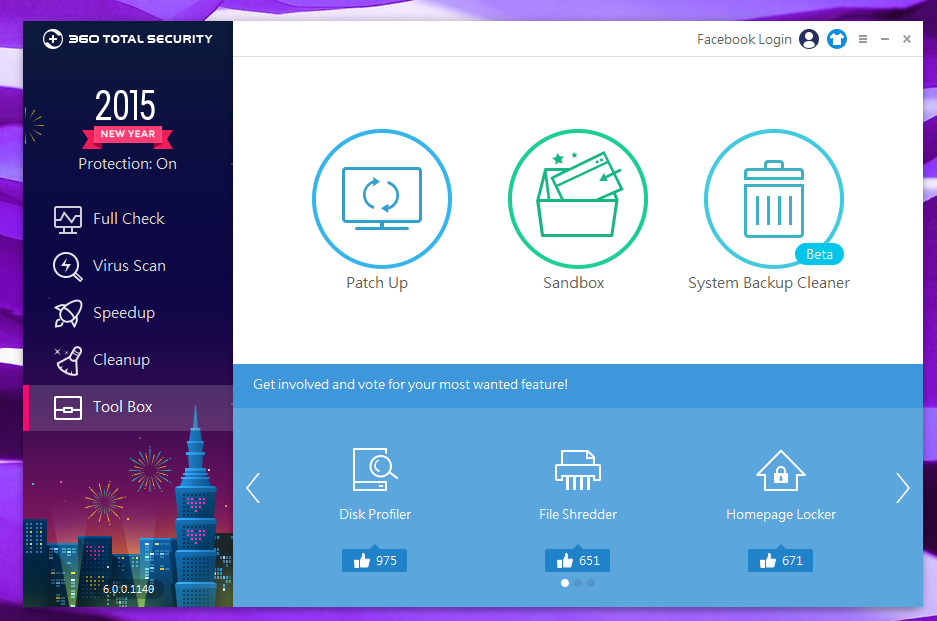Show previous features with left arrow
937x621 pixels.
point(253,488)
